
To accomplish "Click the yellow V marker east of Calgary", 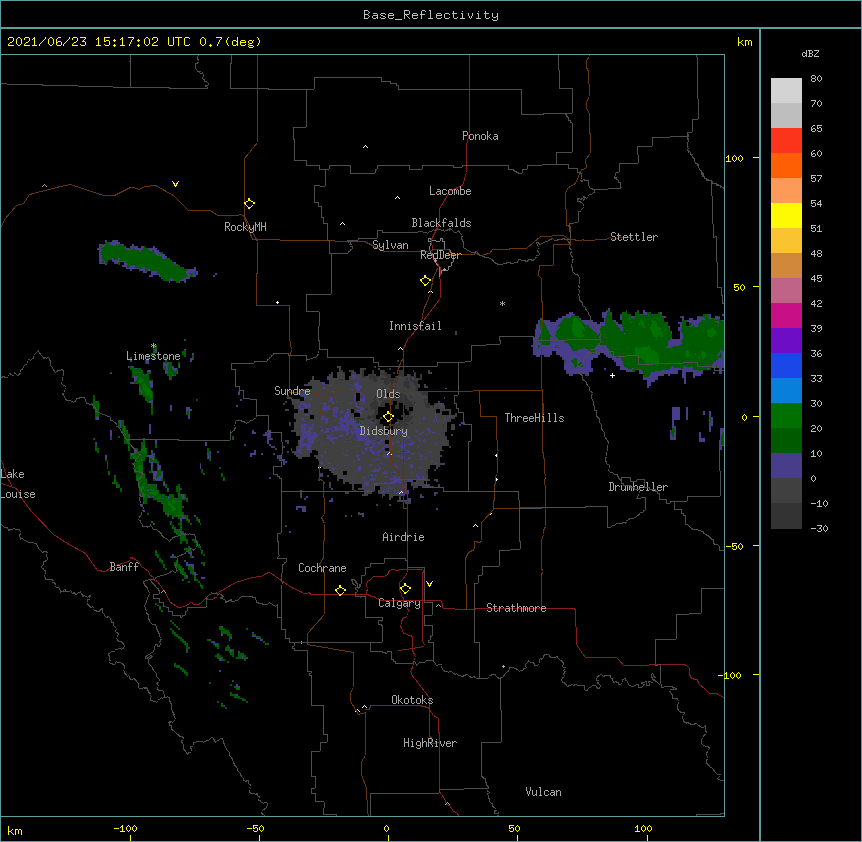I will tap(429, 584).
